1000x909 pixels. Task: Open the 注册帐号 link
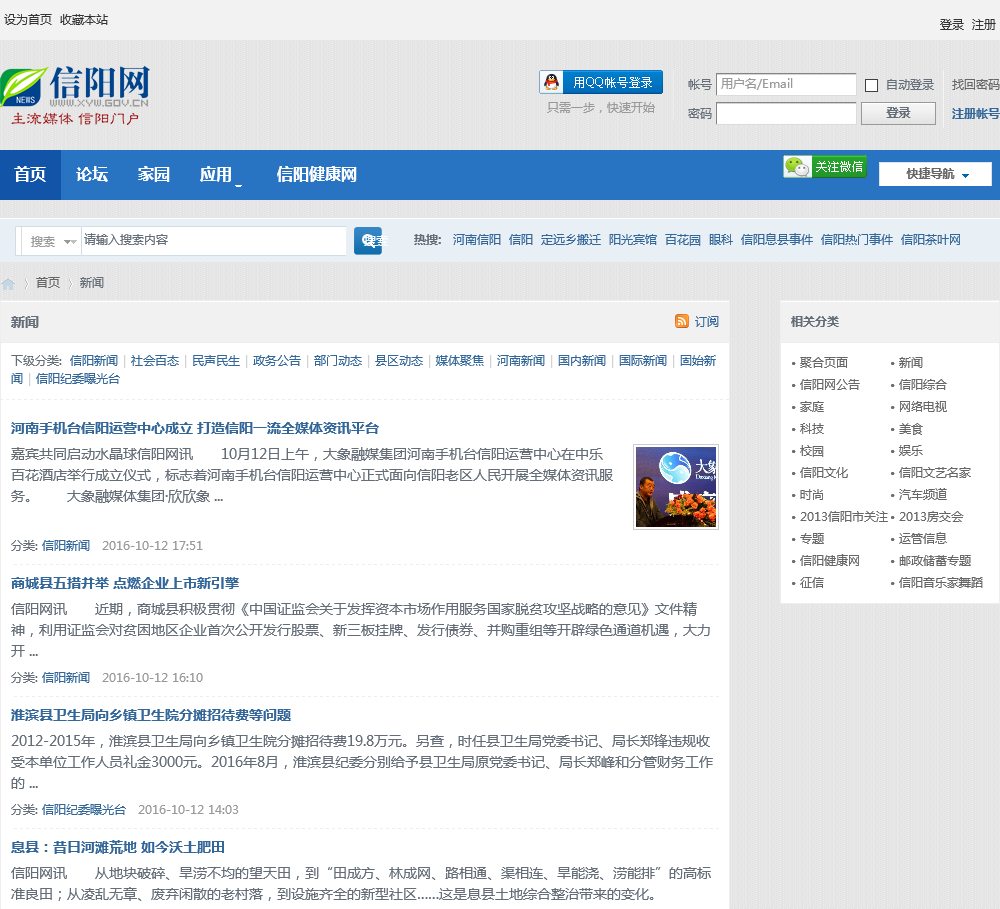click(975, 114)
